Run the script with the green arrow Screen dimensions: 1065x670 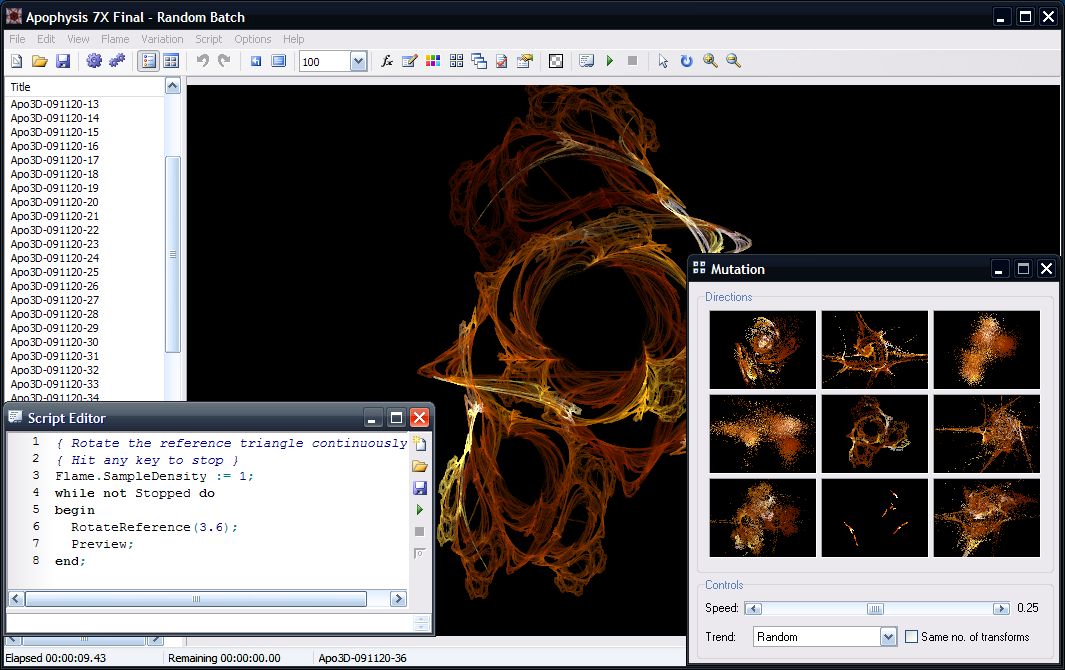pos(419,511)
